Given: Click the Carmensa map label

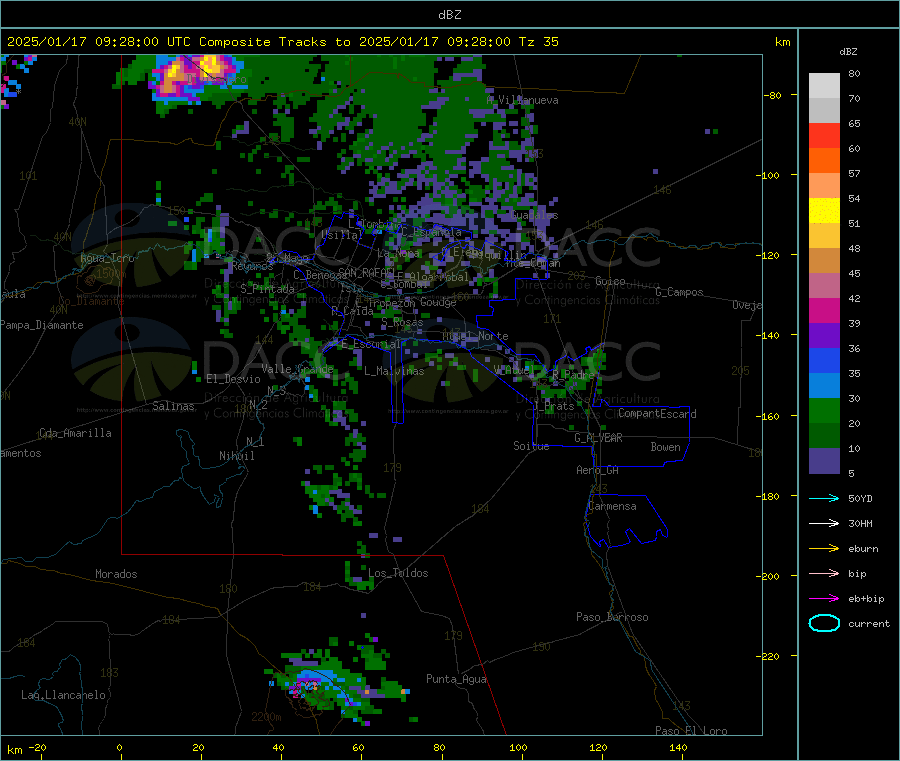Looking at the screenshot, I should 612,506.
